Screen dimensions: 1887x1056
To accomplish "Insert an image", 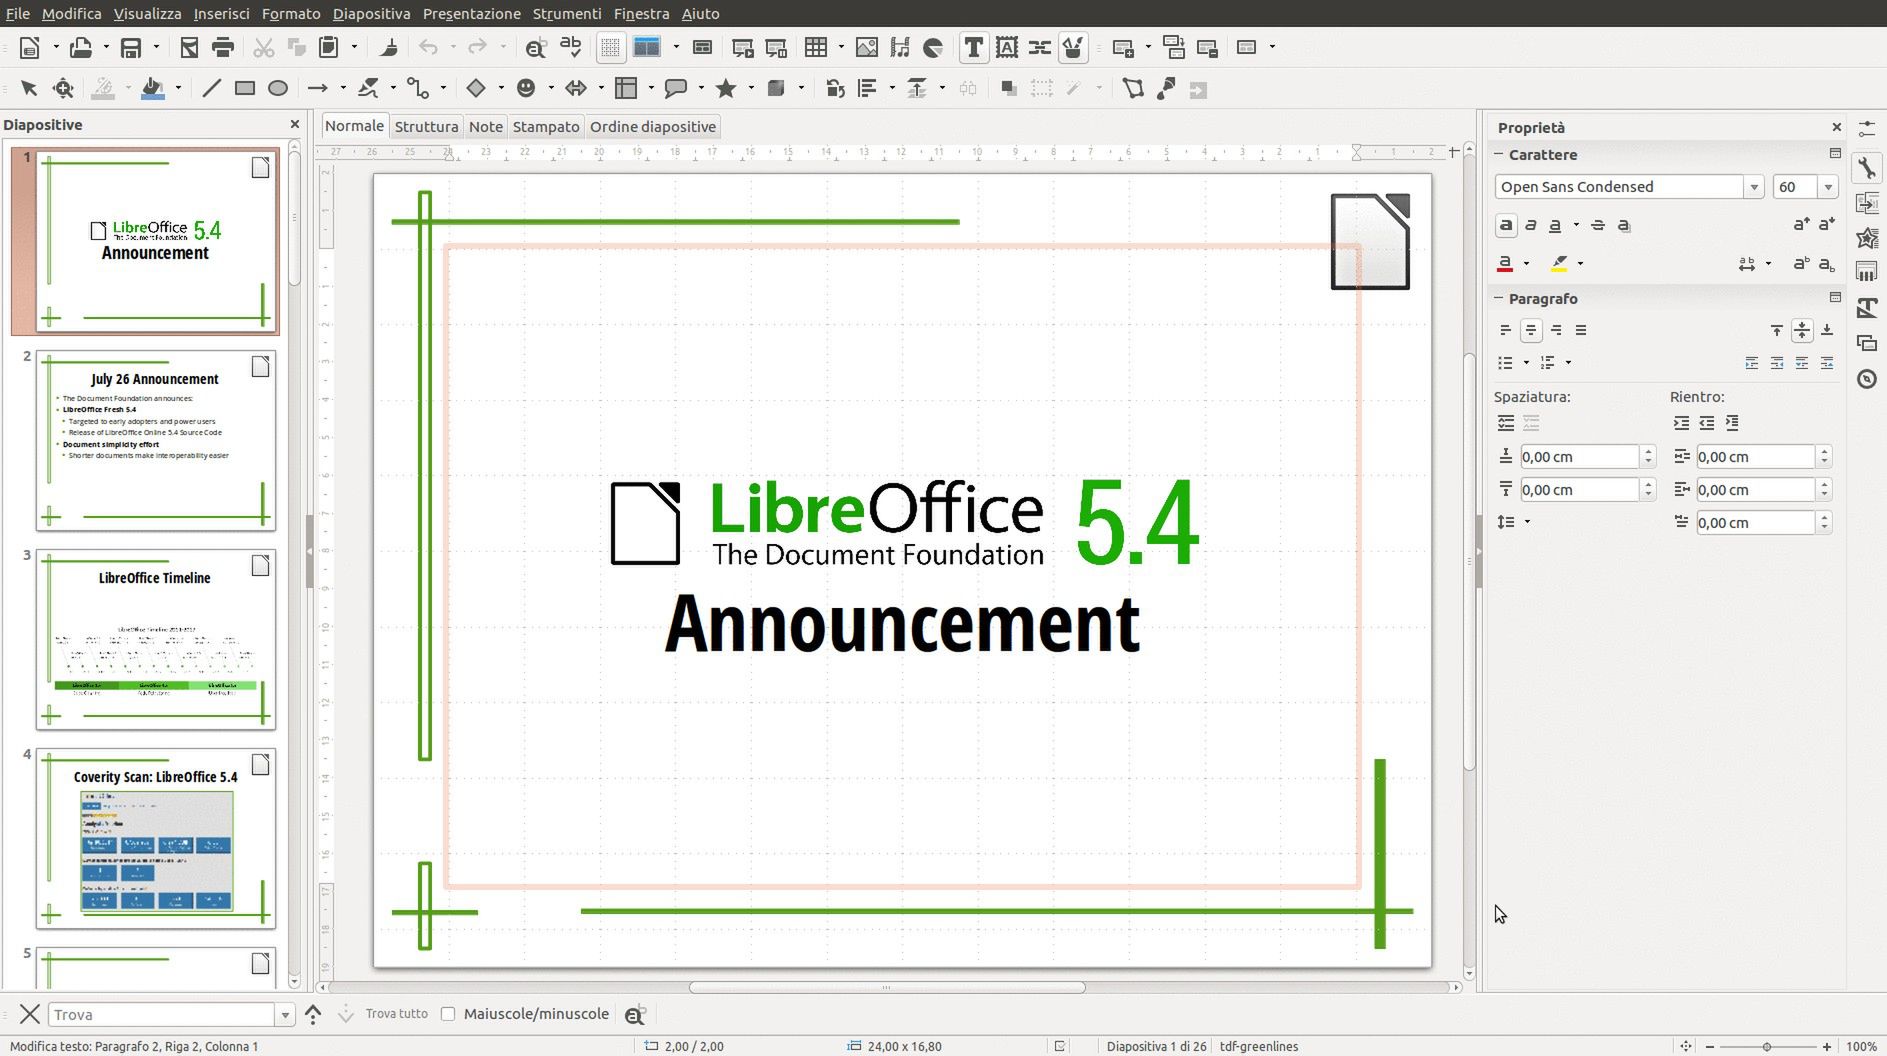I will (x=867, y=47).
